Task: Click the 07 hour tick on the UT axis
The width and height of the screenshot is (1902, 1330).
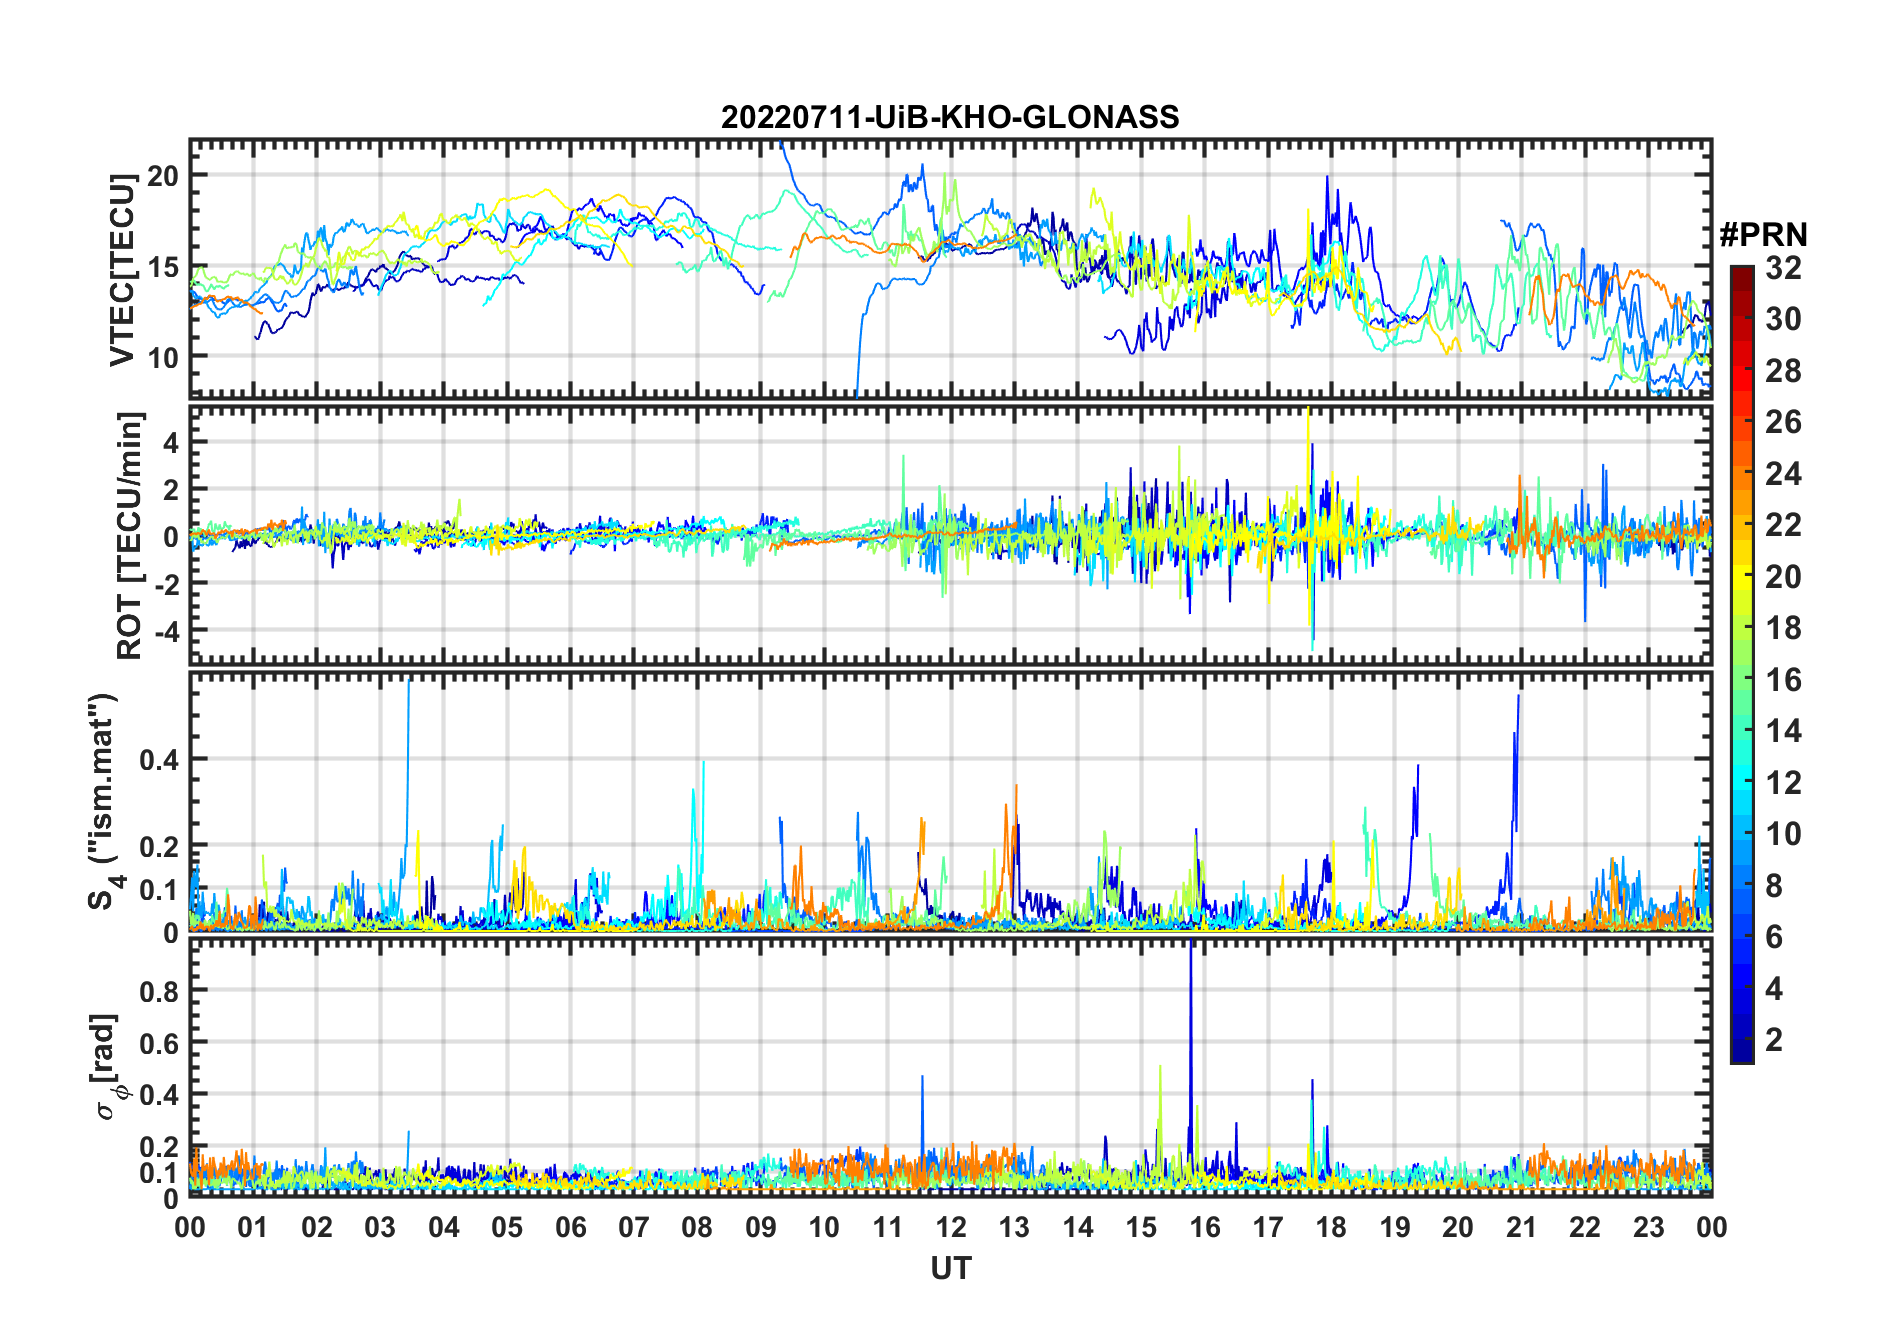Action: (x=634, y=1227)
